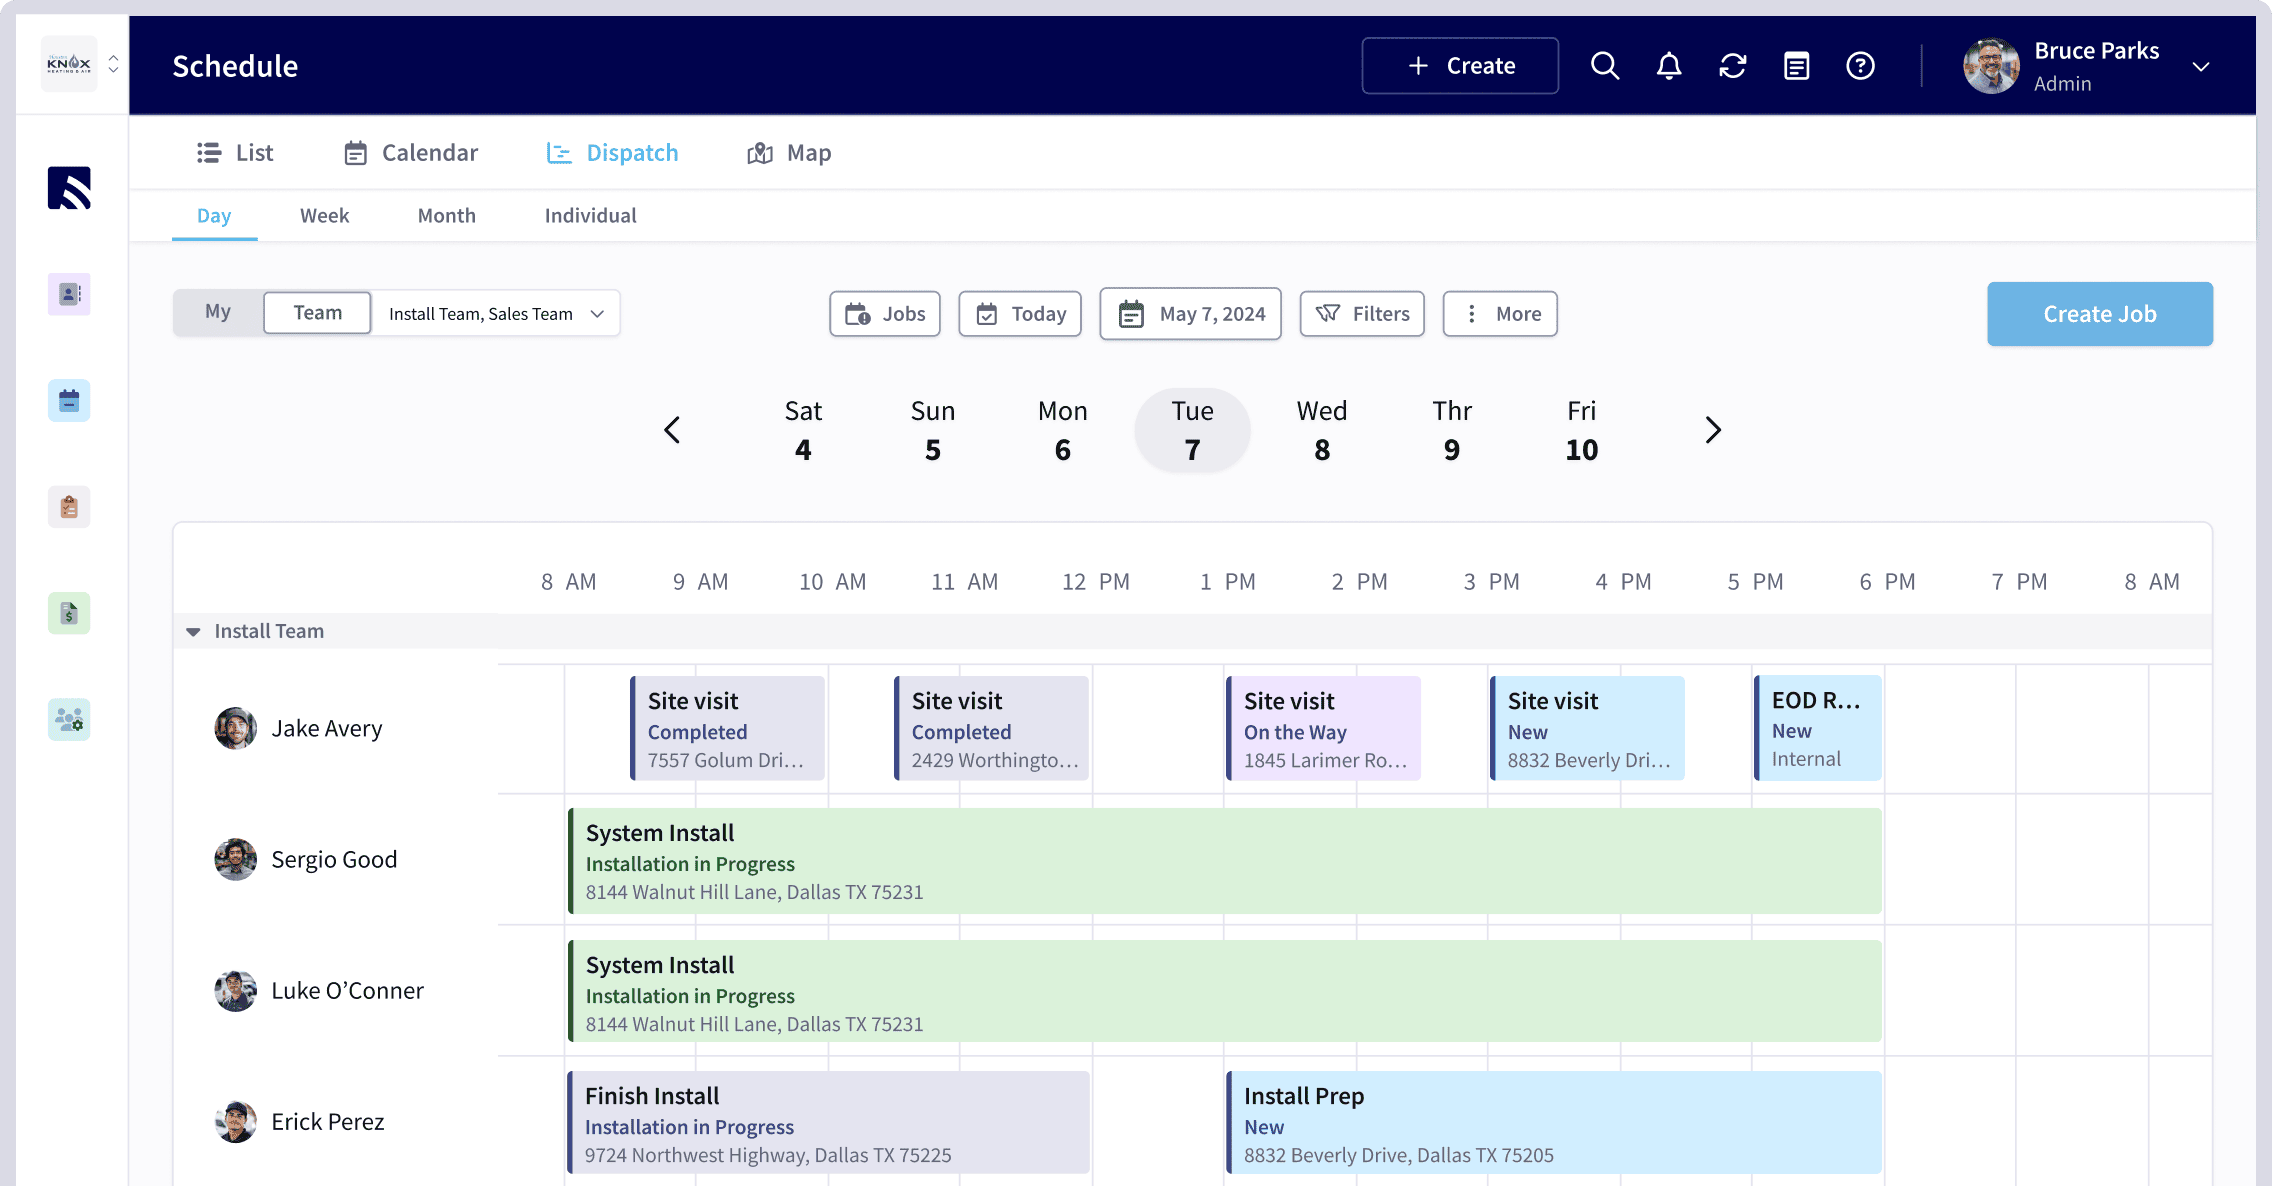Open the contacts sidebar icon
This screenshot has width=2272, height=1186.
pos(68,294)
